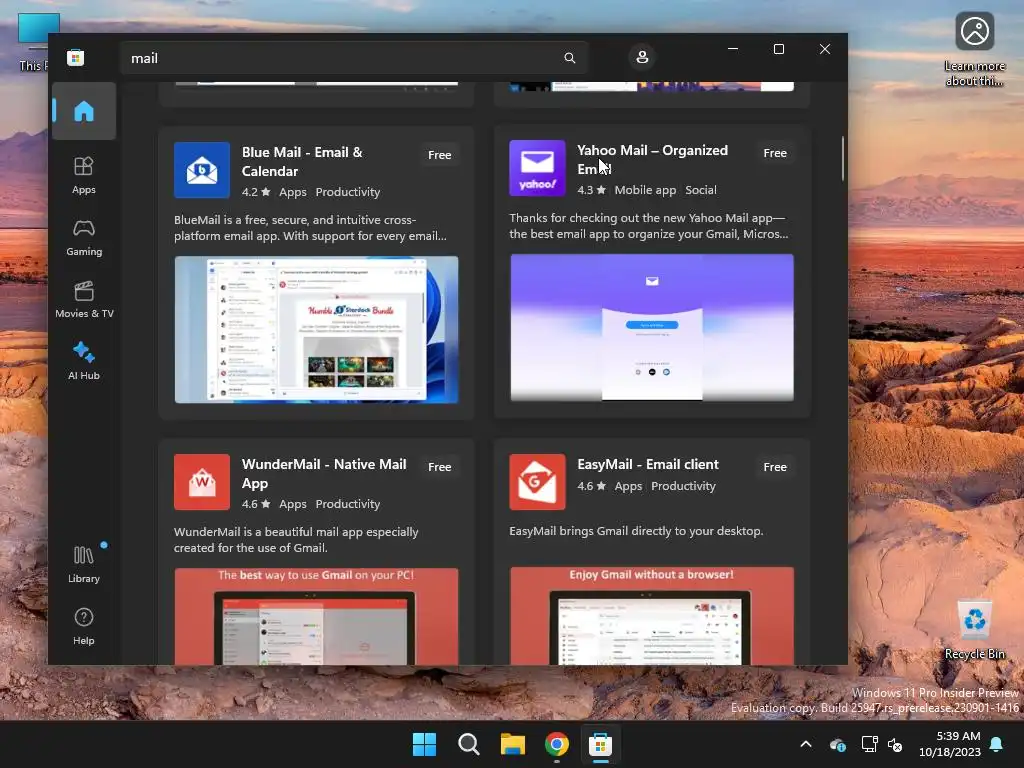This screenshot has height=768, width=1024.
Task: Go to the Gaming section
Action: click(x=84, y=238)
